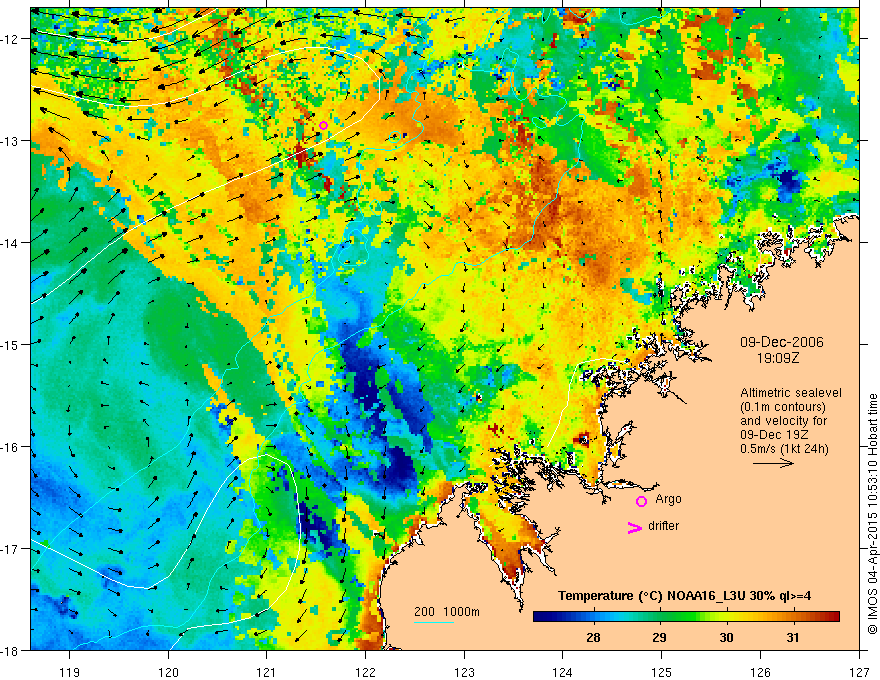Click the '-12' latitude axis label
The height and width of the screenshot is (680, 880).
tap(11, 39)
